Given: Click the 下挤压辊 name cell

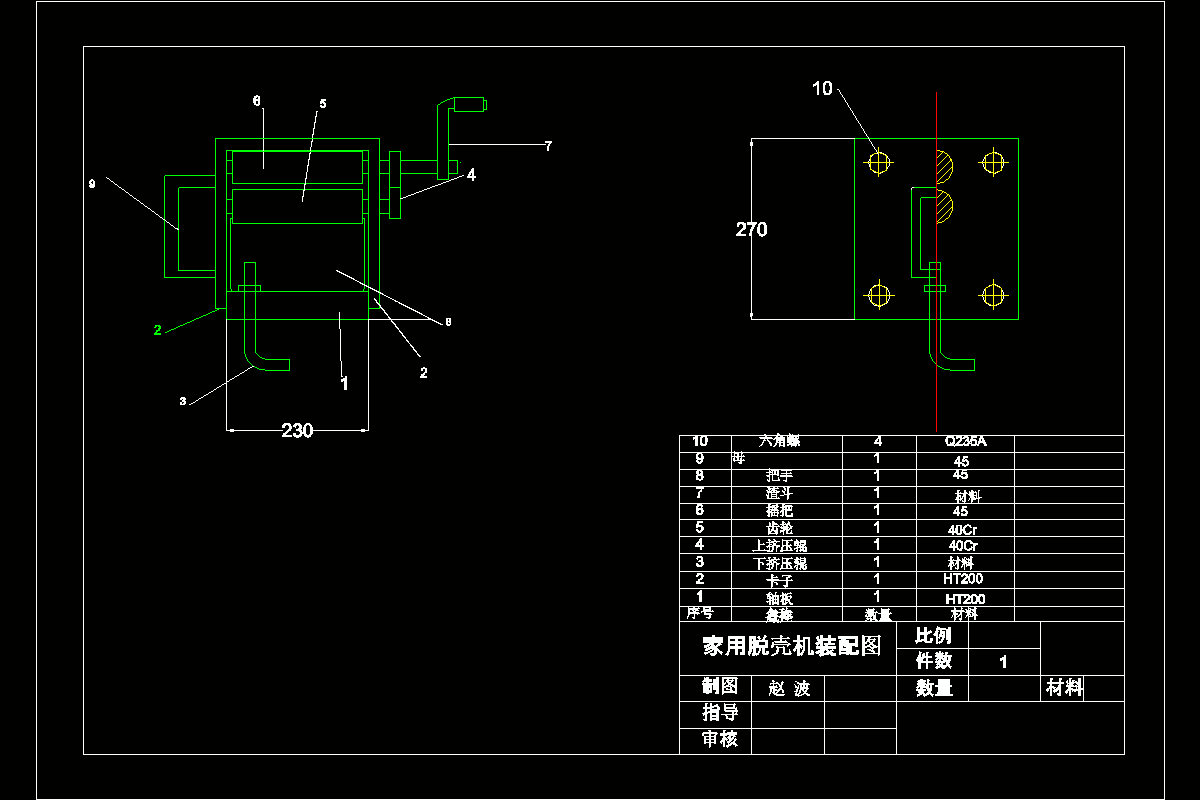Looking at the screenshot, I should click(780, 563).
